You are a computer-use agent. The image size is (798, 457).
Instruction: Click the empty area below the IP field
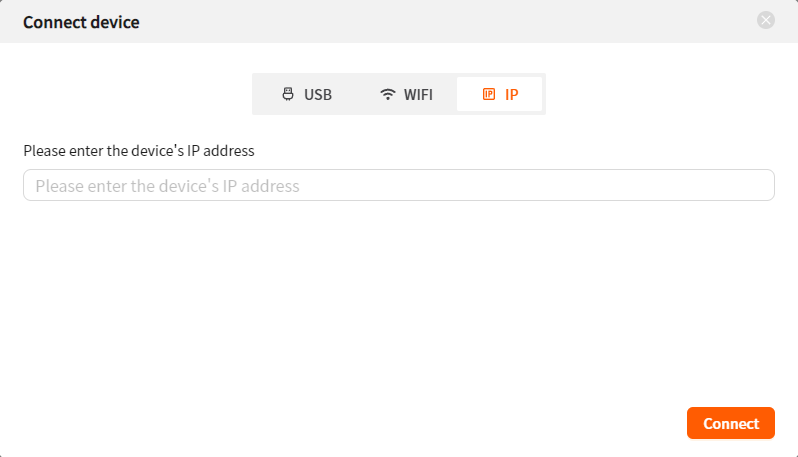pyautogui.click(x=399, y=300)
